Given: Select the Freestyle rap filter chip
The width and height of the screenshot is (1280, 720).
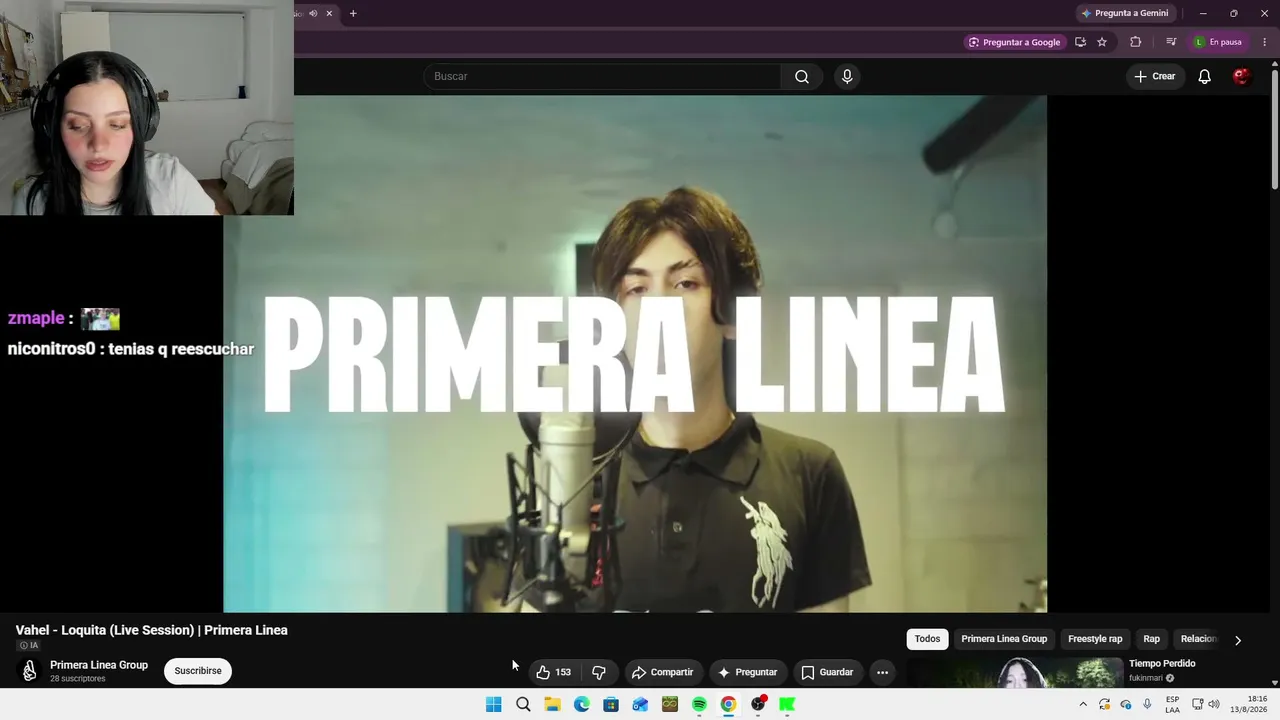Looking at the screenshot, I should point(1095,639).
